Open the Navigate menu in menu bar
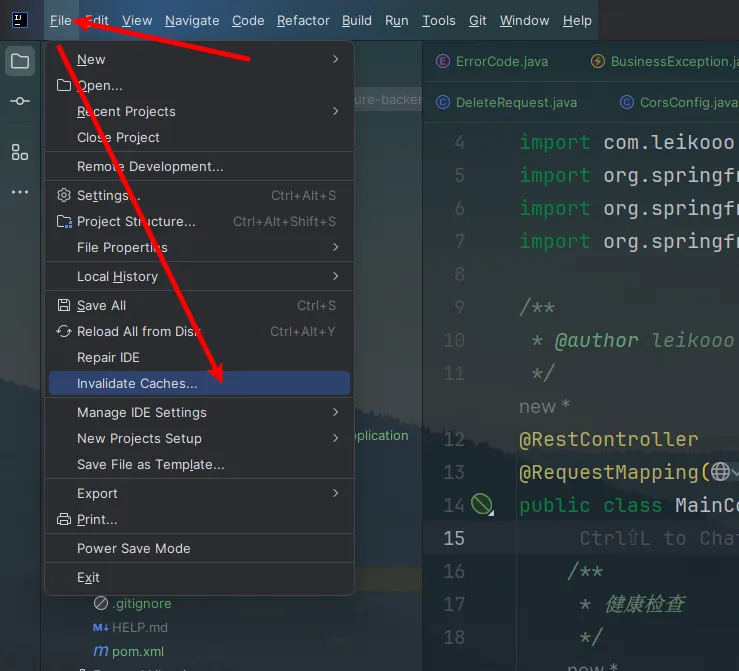739x671 pixels. point(192,20)
